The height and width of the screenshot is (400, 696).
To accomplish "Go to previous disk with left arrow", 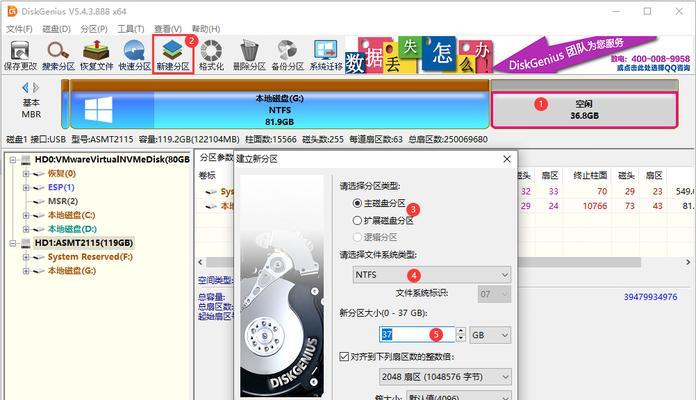I will click(x=25, y=87).
